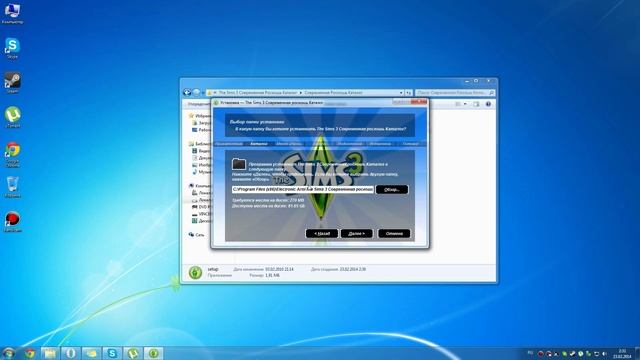Open the Recycle Bin on desktop

pyautogui.click(x=13, y=187)
